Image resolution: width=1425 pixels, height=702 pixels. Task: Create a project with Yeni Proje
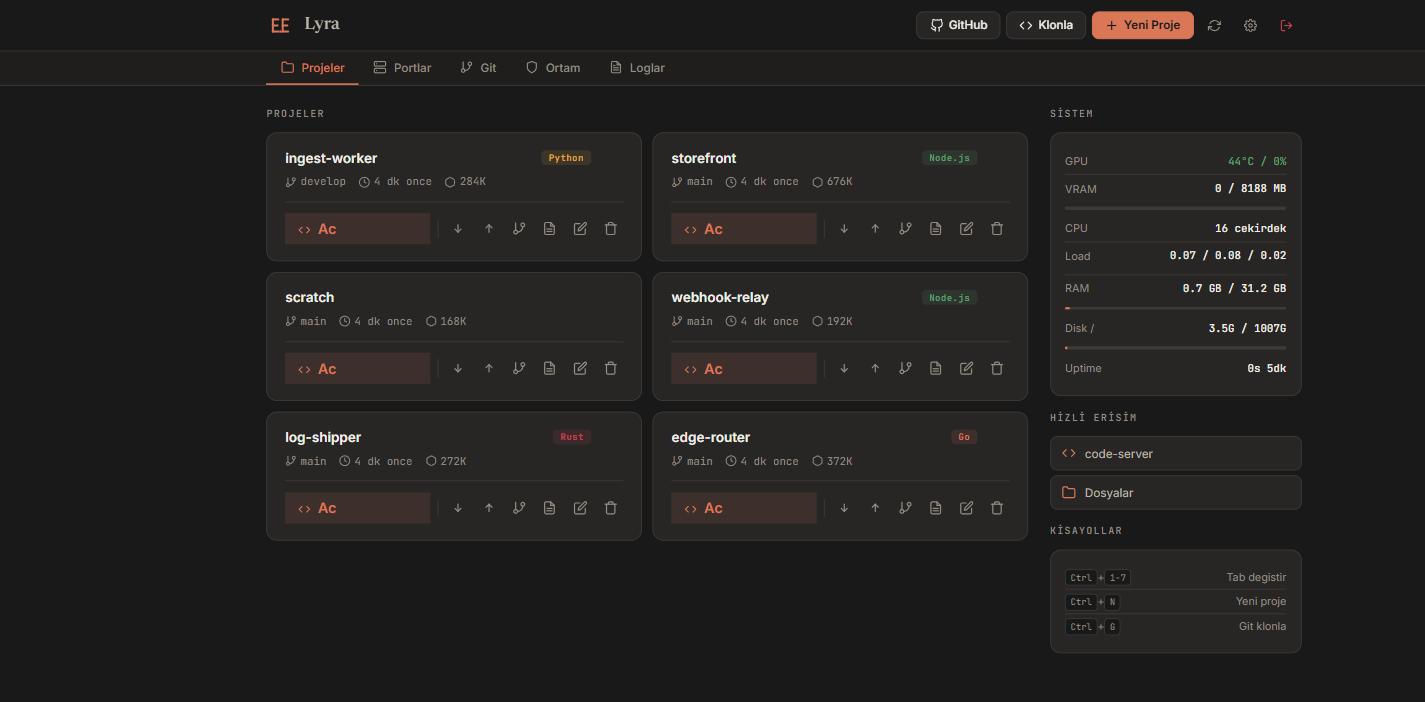point(1143,25)
